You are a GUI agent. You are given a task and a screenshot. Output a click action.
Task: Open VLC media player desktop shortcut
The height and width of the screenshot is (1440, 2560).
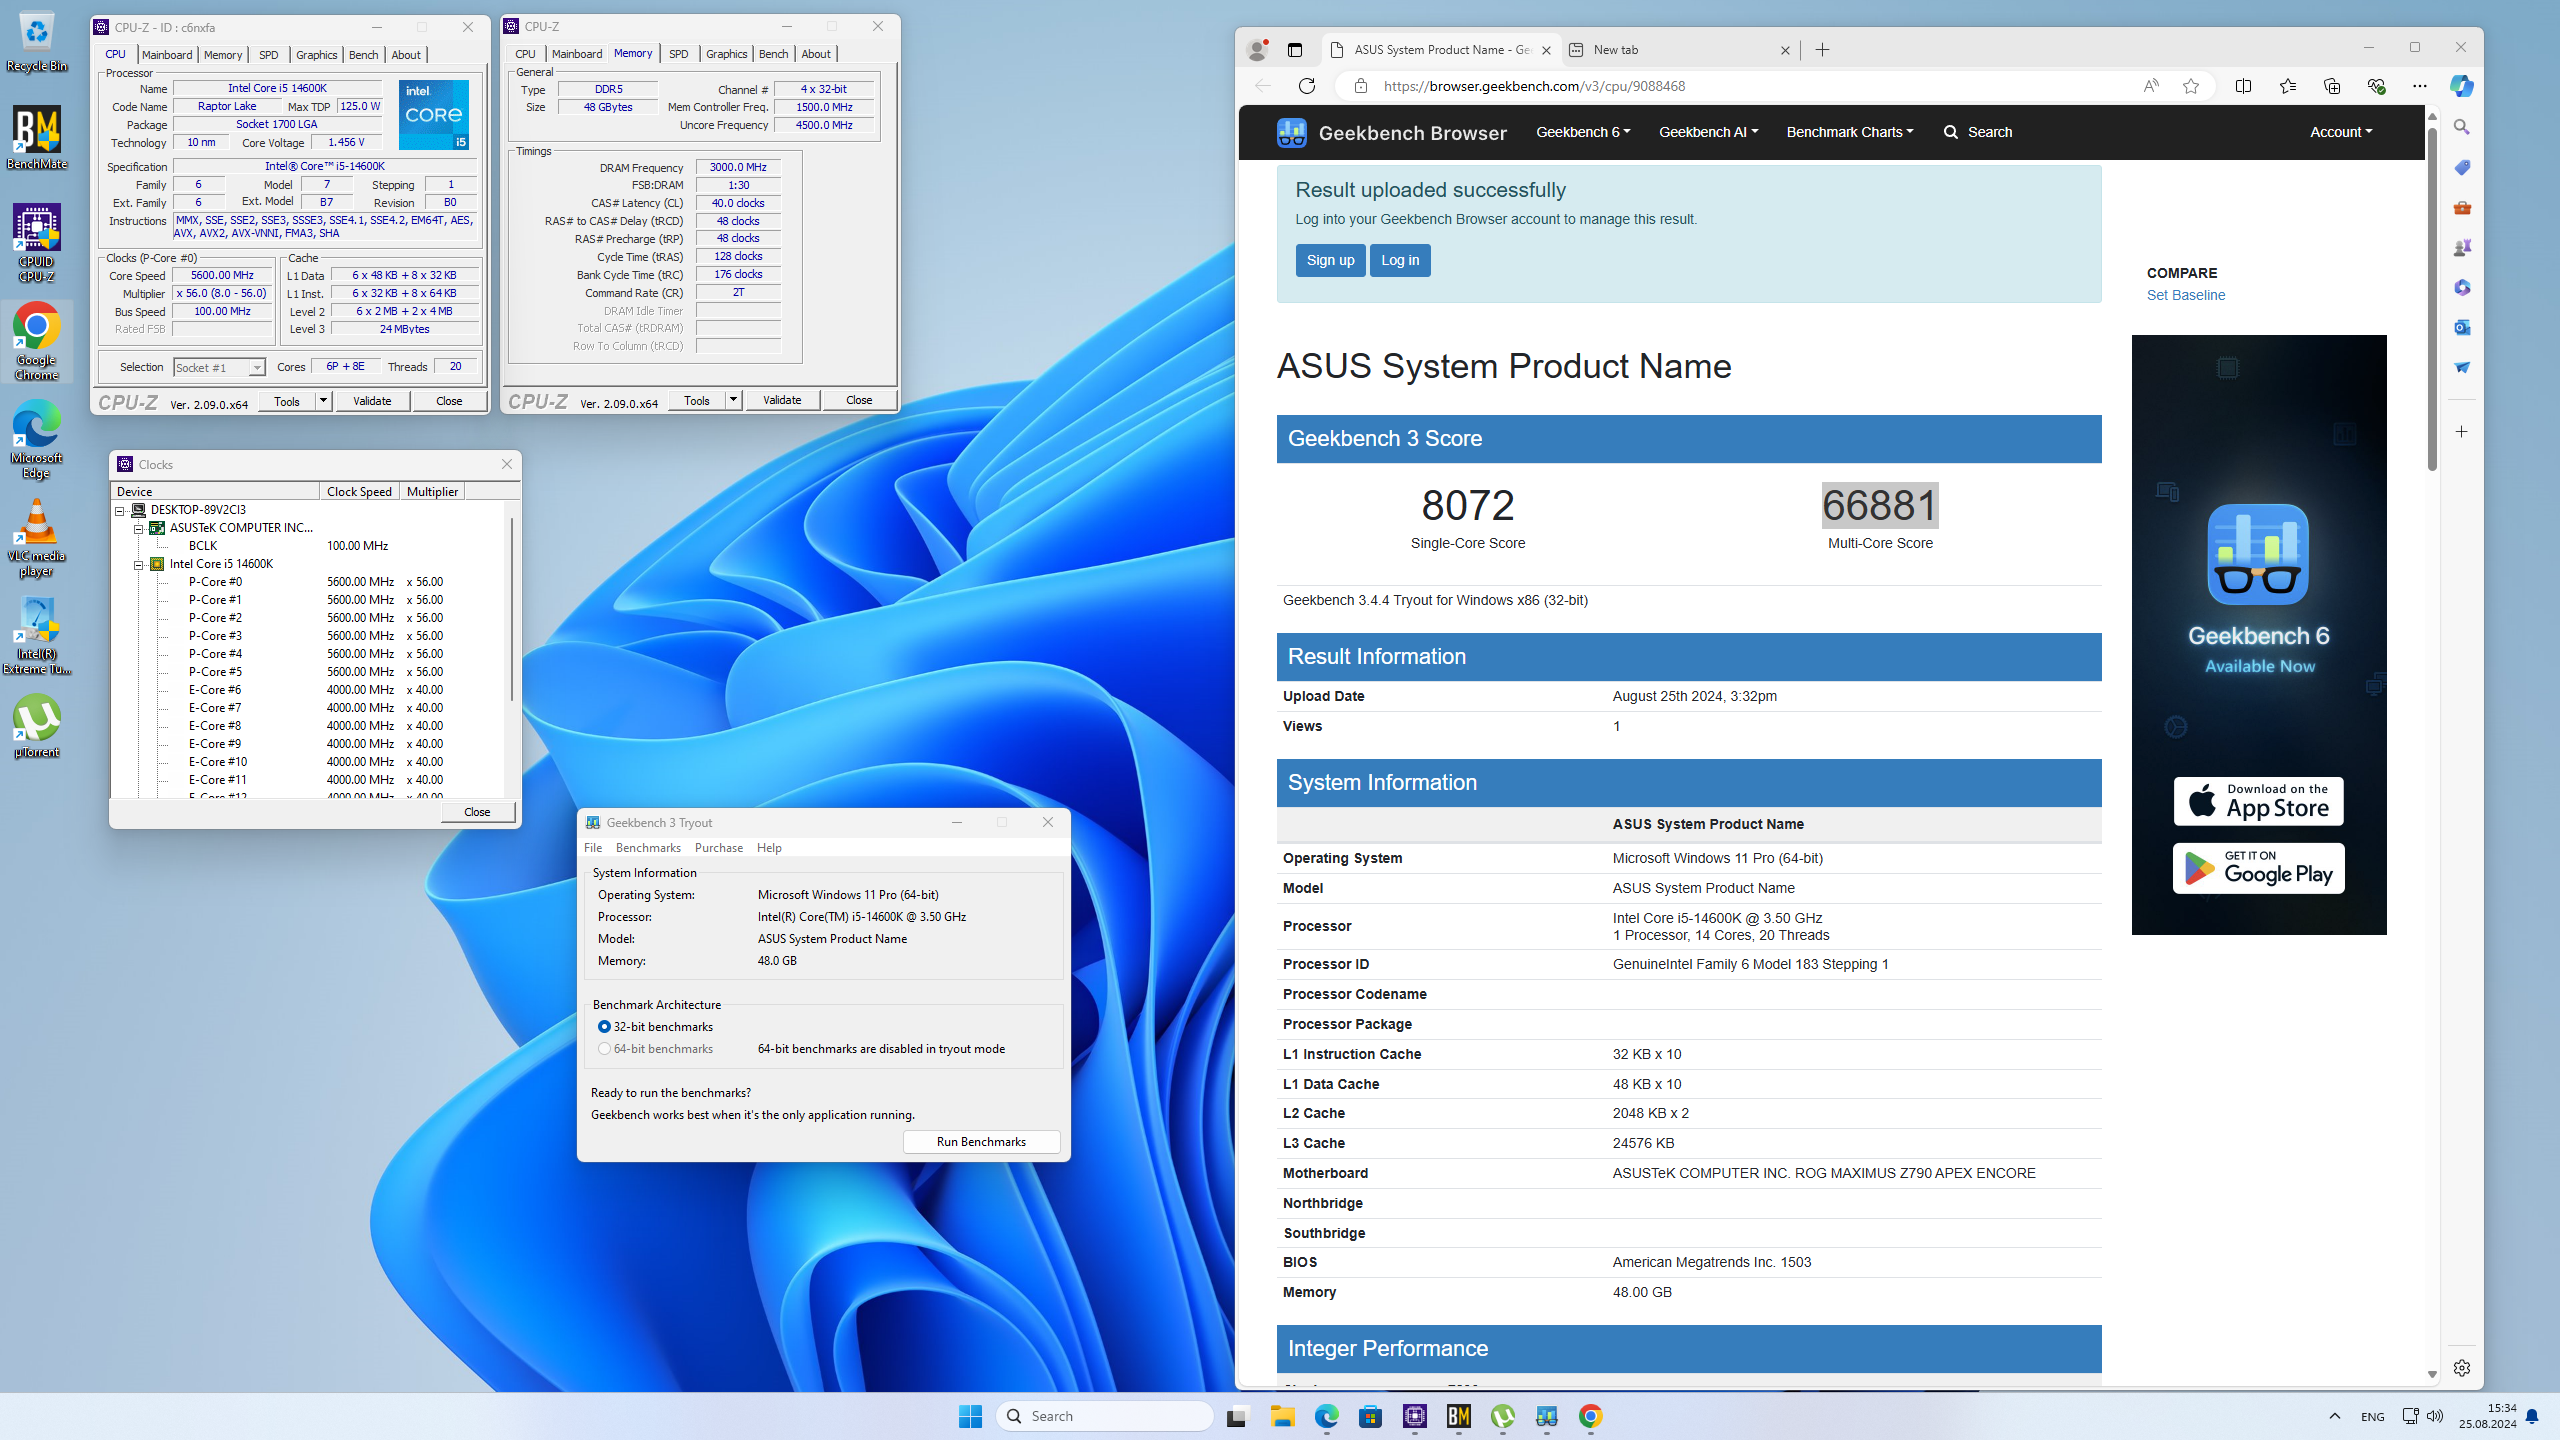click(x=37, y=538)
